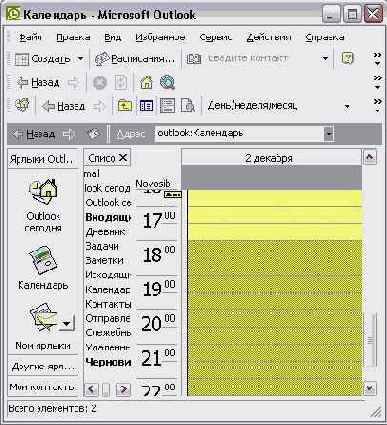Expand third toolbar overflow chevron
The width and height of the screenshot is (387, 425).
pos(377,105)
